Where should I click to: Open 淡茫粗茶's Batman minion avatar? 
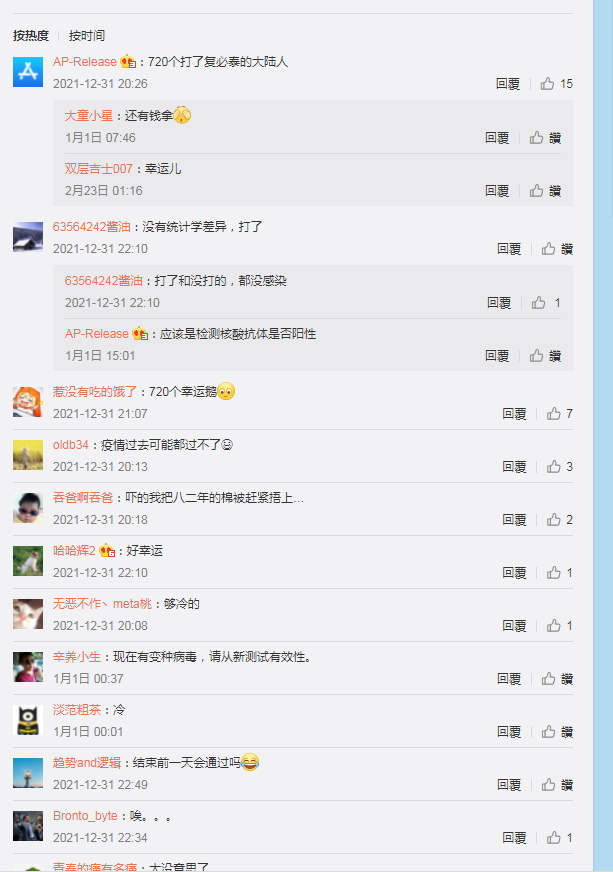point(28,720)
